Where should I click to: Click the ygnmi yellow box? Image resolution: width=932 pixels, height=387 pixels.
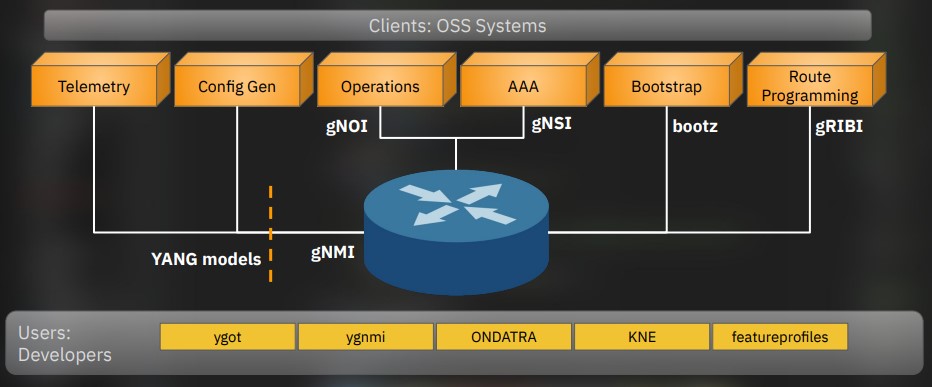click(x=366, y=337)
